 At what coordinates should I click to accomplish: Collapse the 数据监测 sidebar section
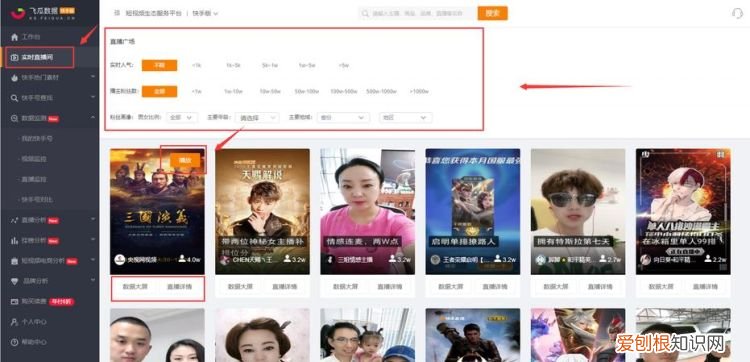93,118
